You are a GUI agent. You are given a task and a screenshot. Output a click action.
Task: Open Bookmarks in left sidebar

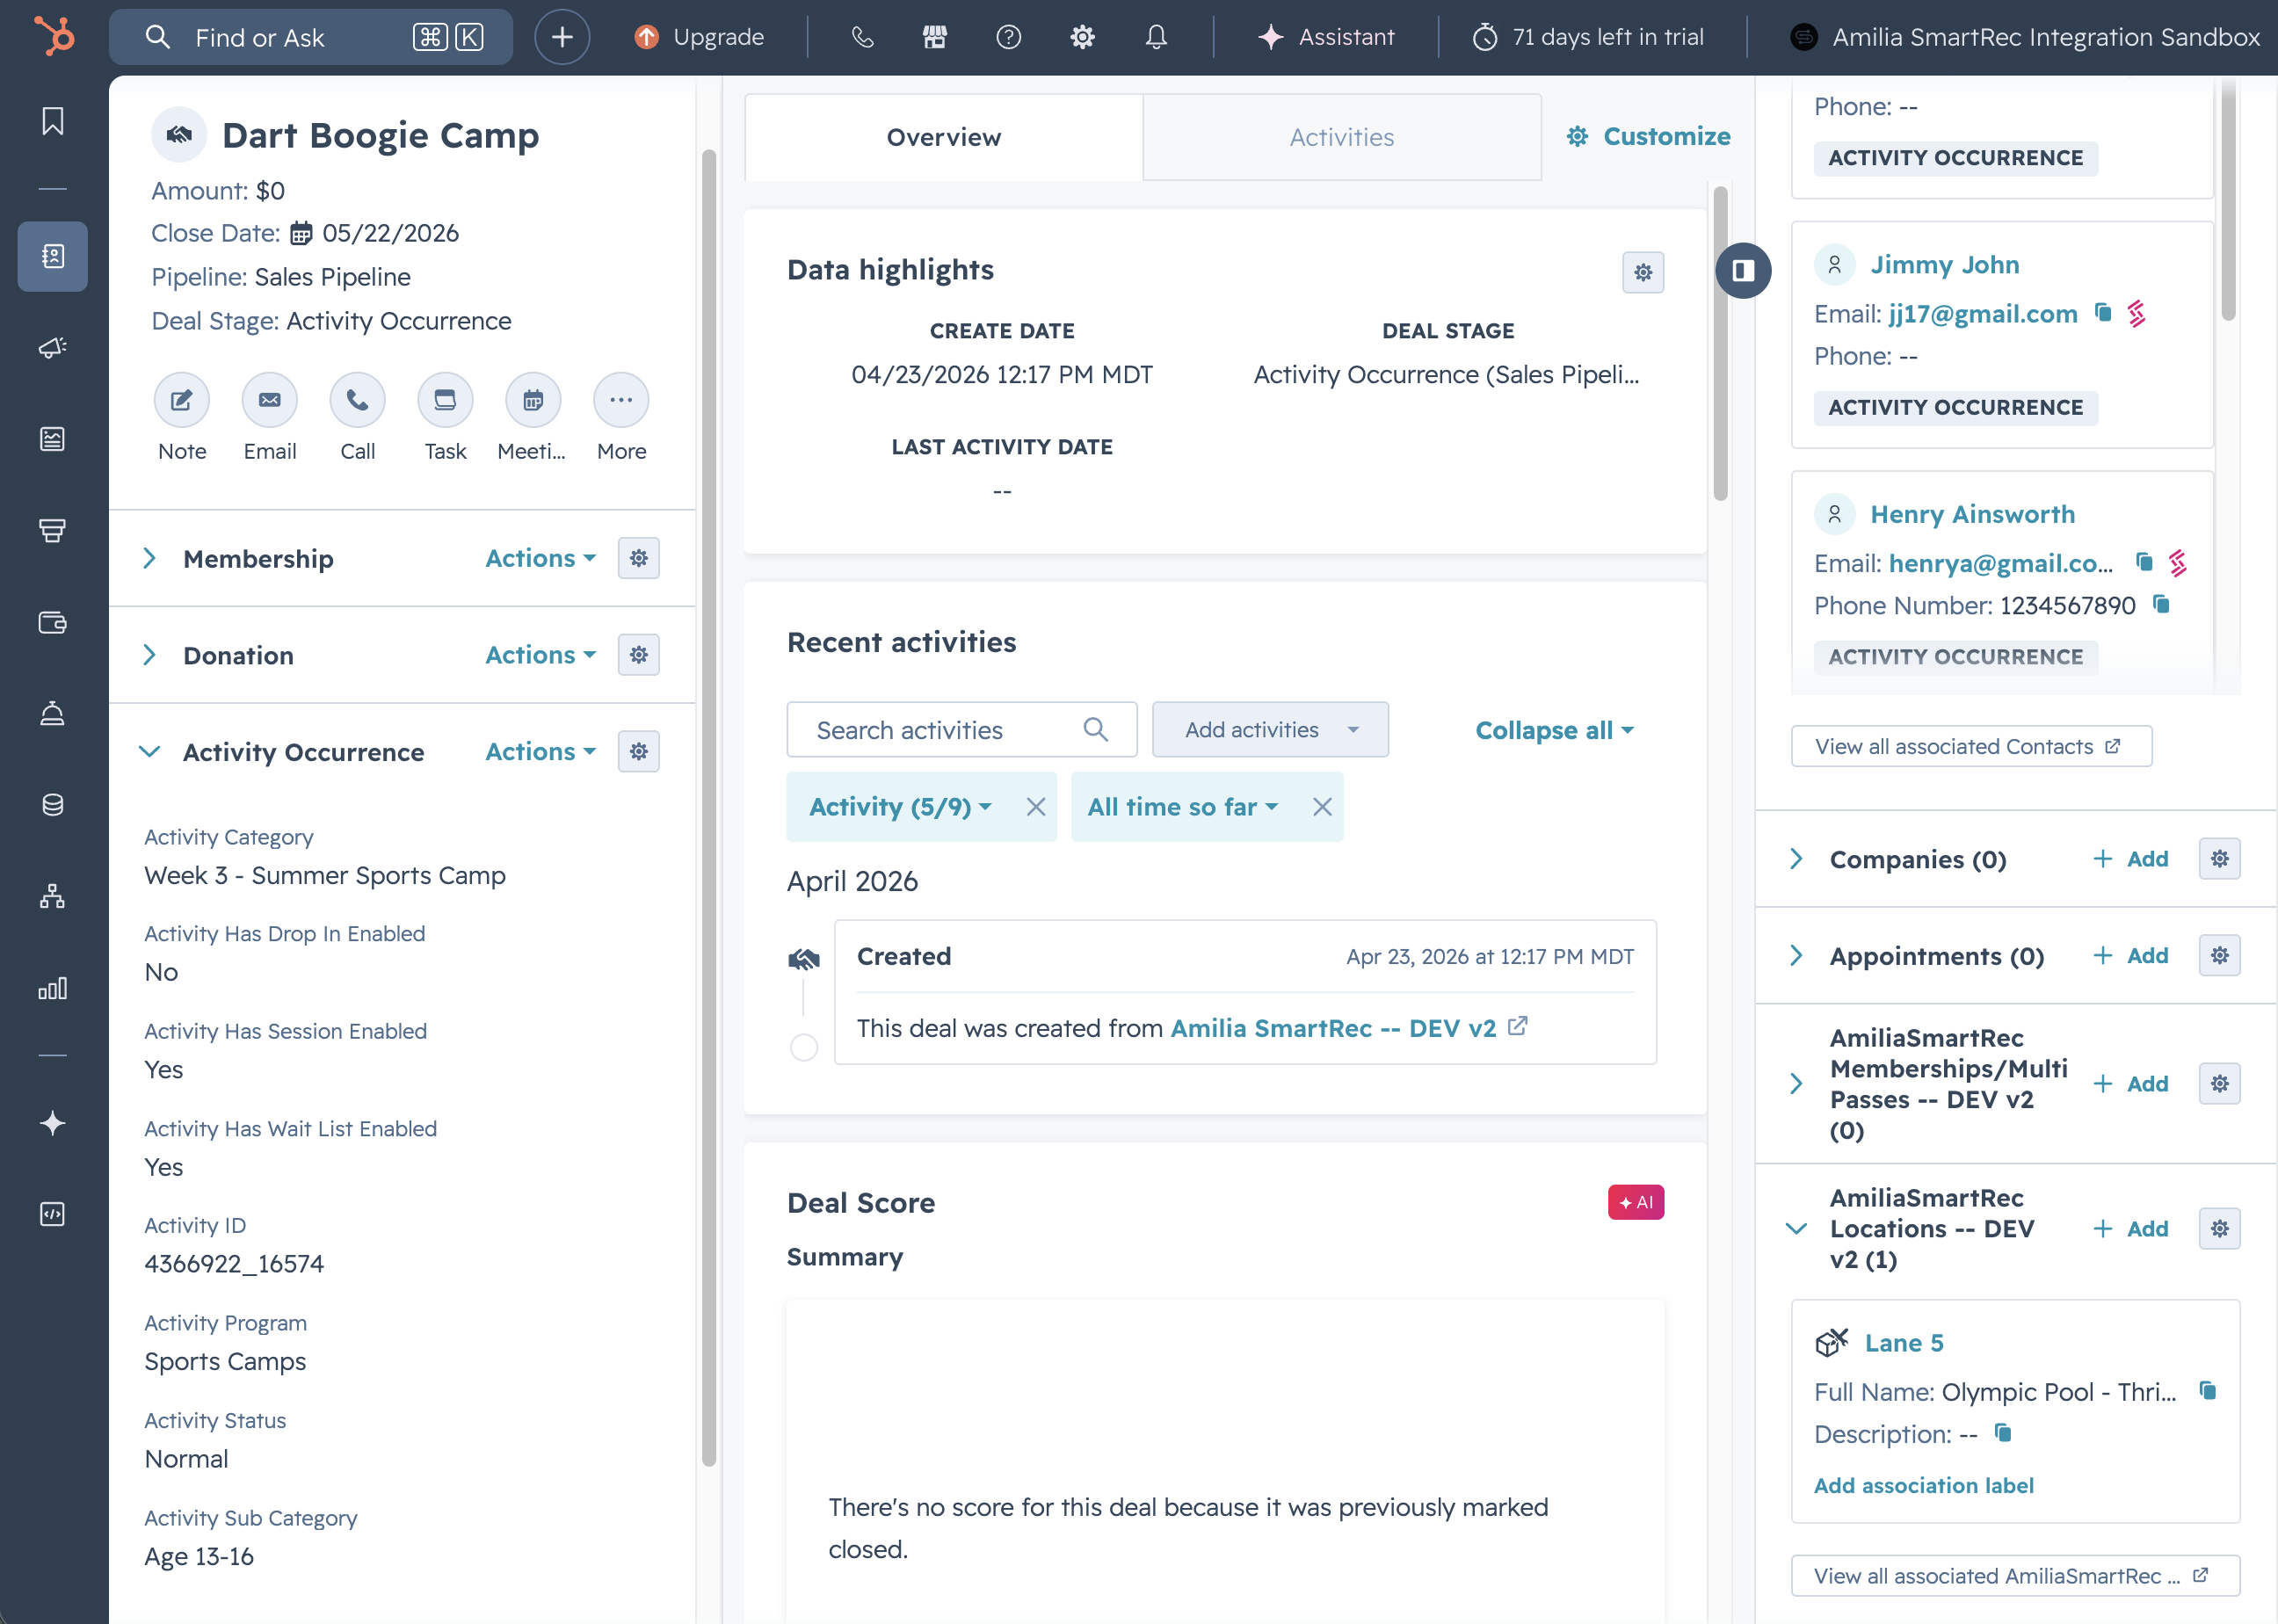[53, 121]
